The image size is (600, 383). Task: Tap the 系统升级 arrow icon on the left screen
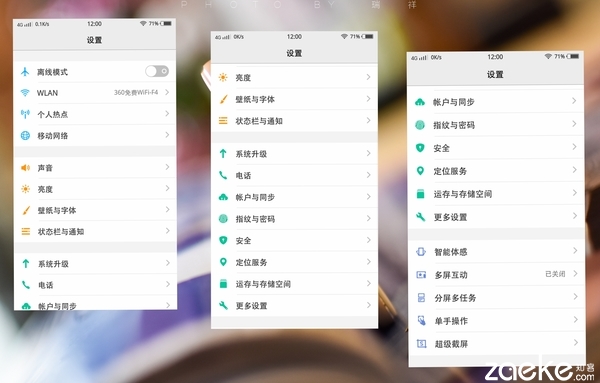pyautogui.click(x=26, y=264)
